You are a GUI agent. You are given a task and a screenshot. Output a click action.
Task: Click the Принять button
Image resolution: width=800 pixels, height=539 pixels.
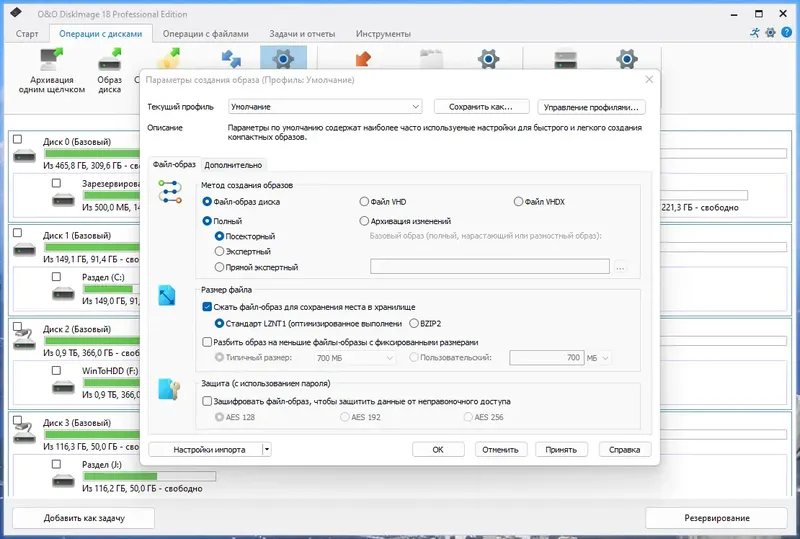561,449
